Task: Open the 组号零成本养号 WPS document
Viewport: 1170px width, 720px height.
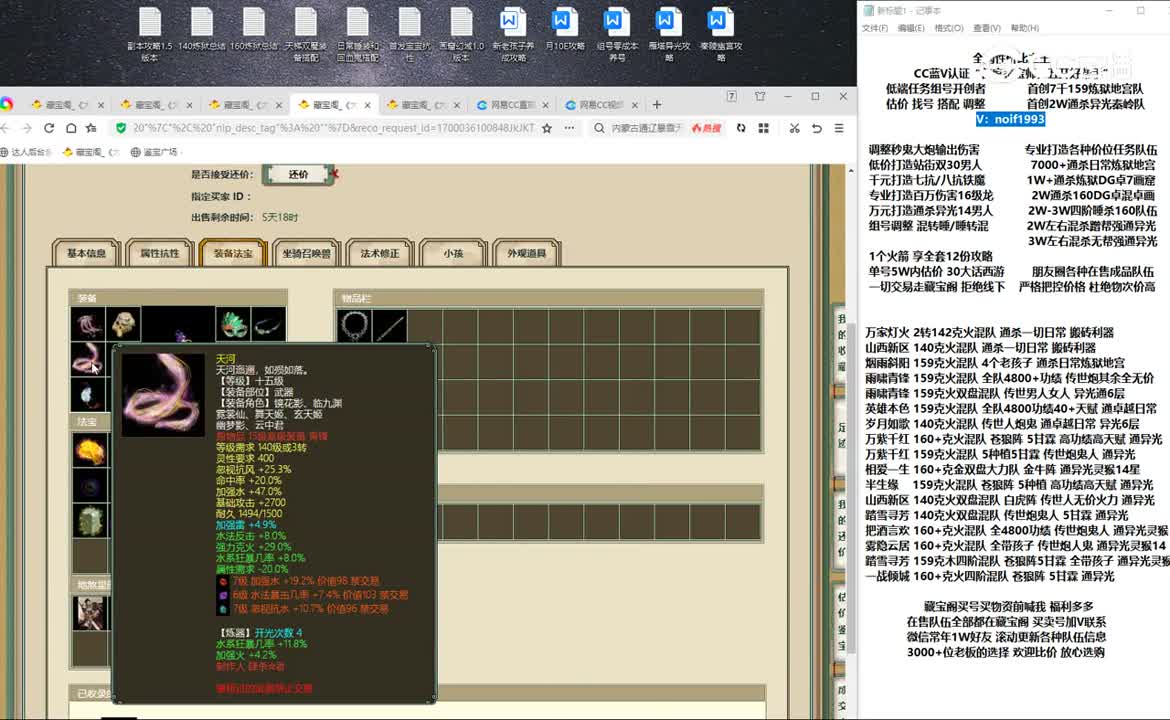Action: (617, 34)
